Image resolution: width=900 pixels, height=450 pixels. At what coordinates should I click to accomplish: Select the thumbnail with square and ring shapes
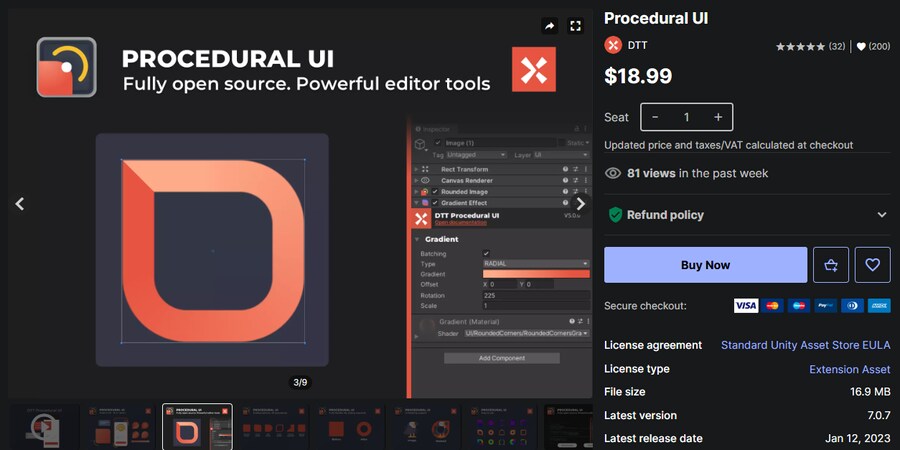pyautogui.click(x=350, y=426)
